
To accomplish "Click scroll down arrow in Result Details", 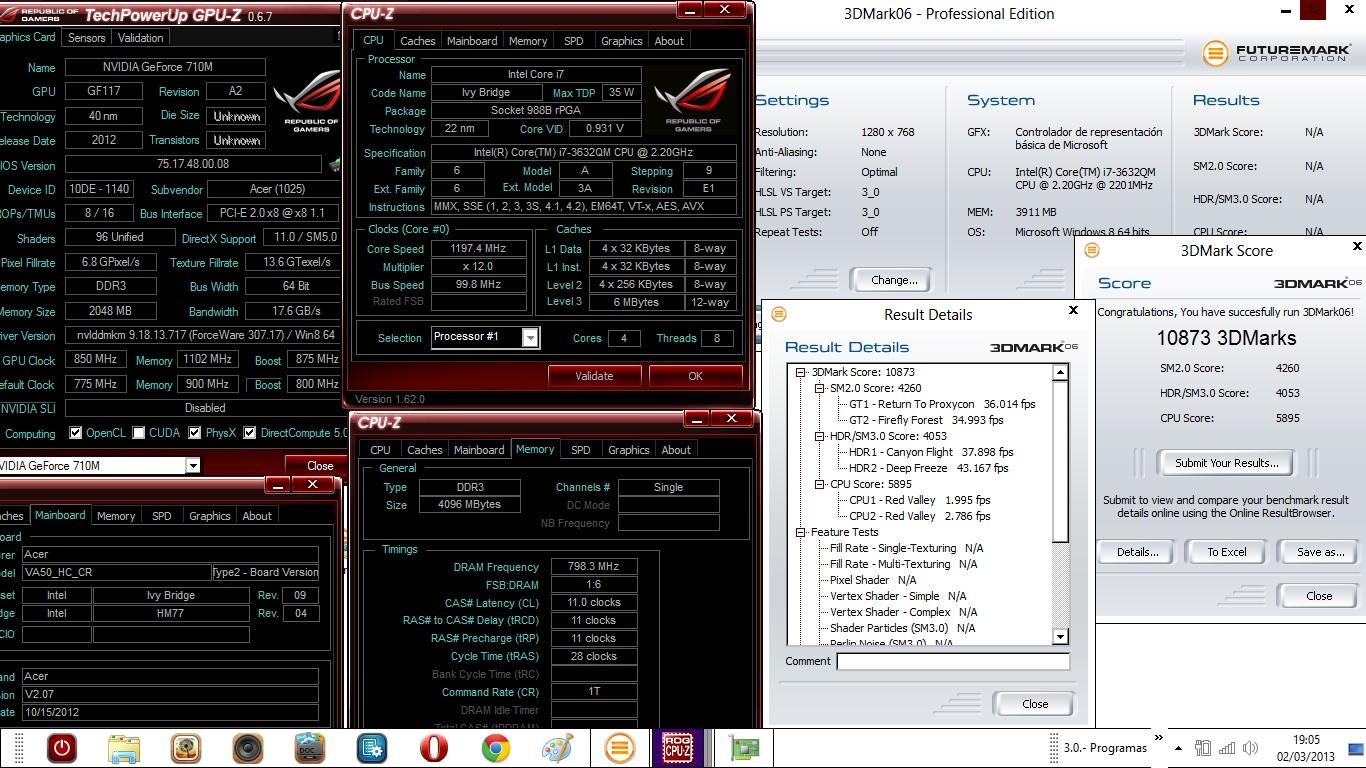I will (x=1060, y=637).
